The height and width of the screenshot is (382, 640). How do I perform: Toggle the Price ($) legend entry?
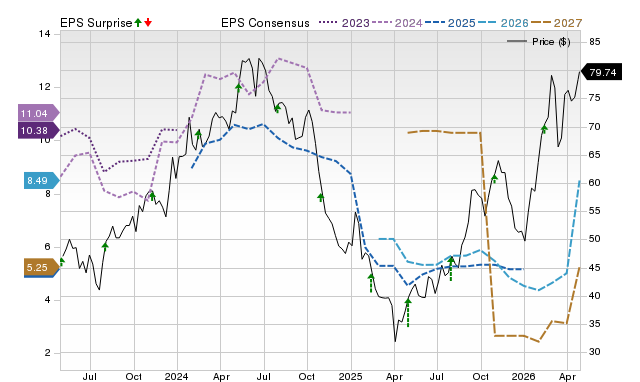coord(538,42)
